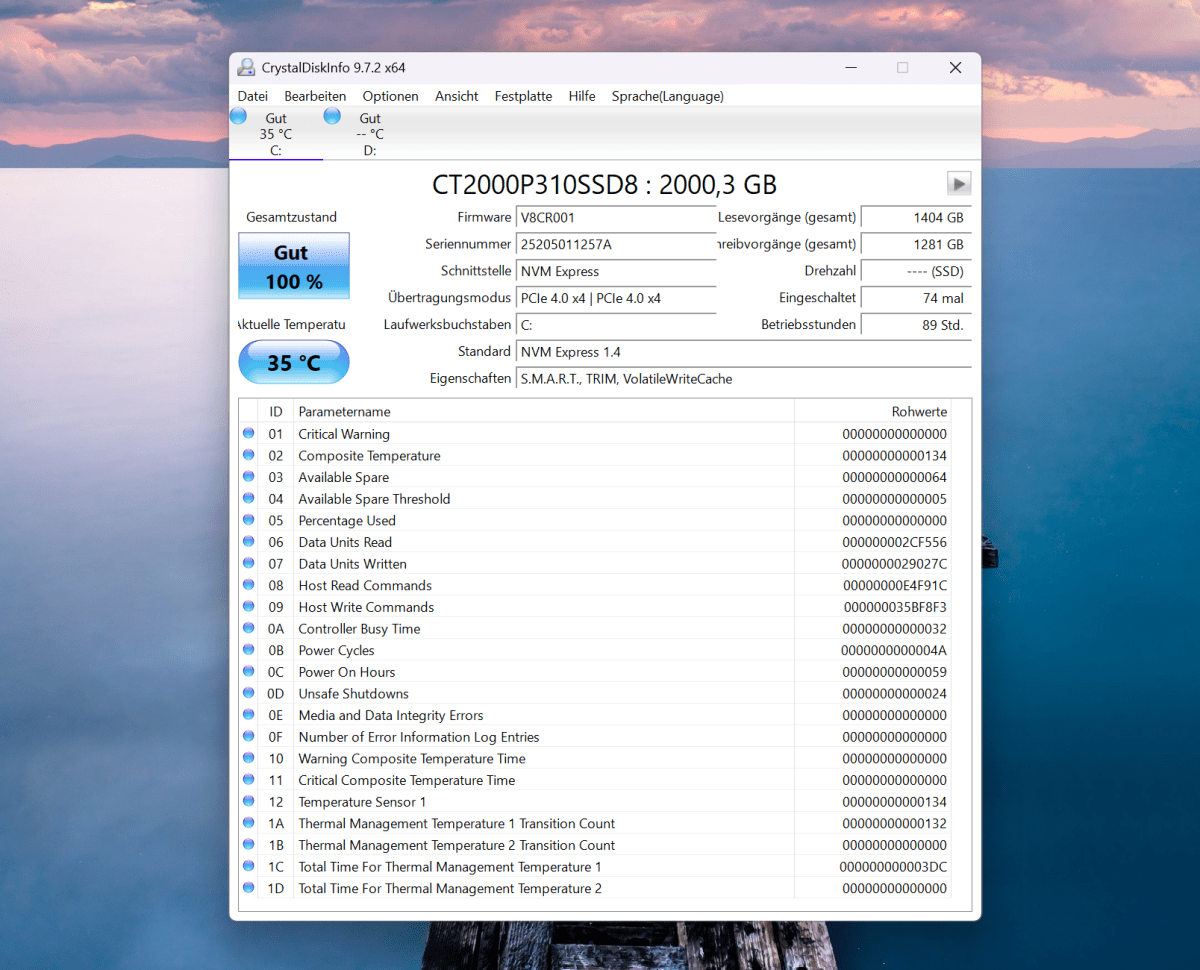This screenshot has height=970, width=1200.
Task: Click the blue health dot for drive C:
Action: pyautogui.click(x=238, y=116)
